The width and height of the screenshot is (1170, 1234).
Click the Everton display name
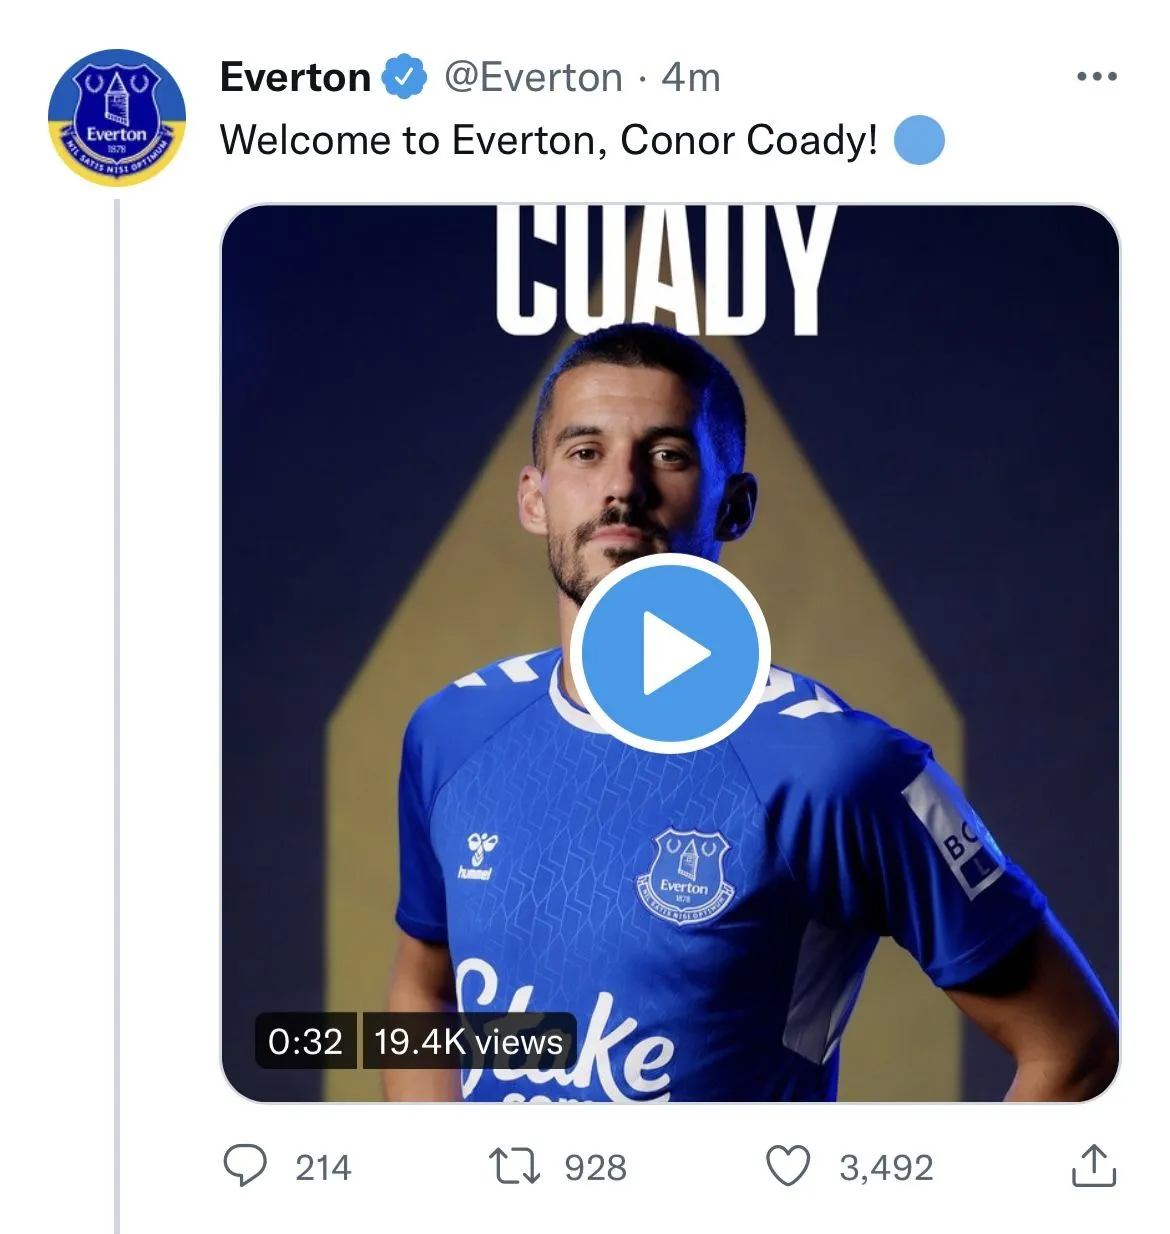(x=295, y=78)
